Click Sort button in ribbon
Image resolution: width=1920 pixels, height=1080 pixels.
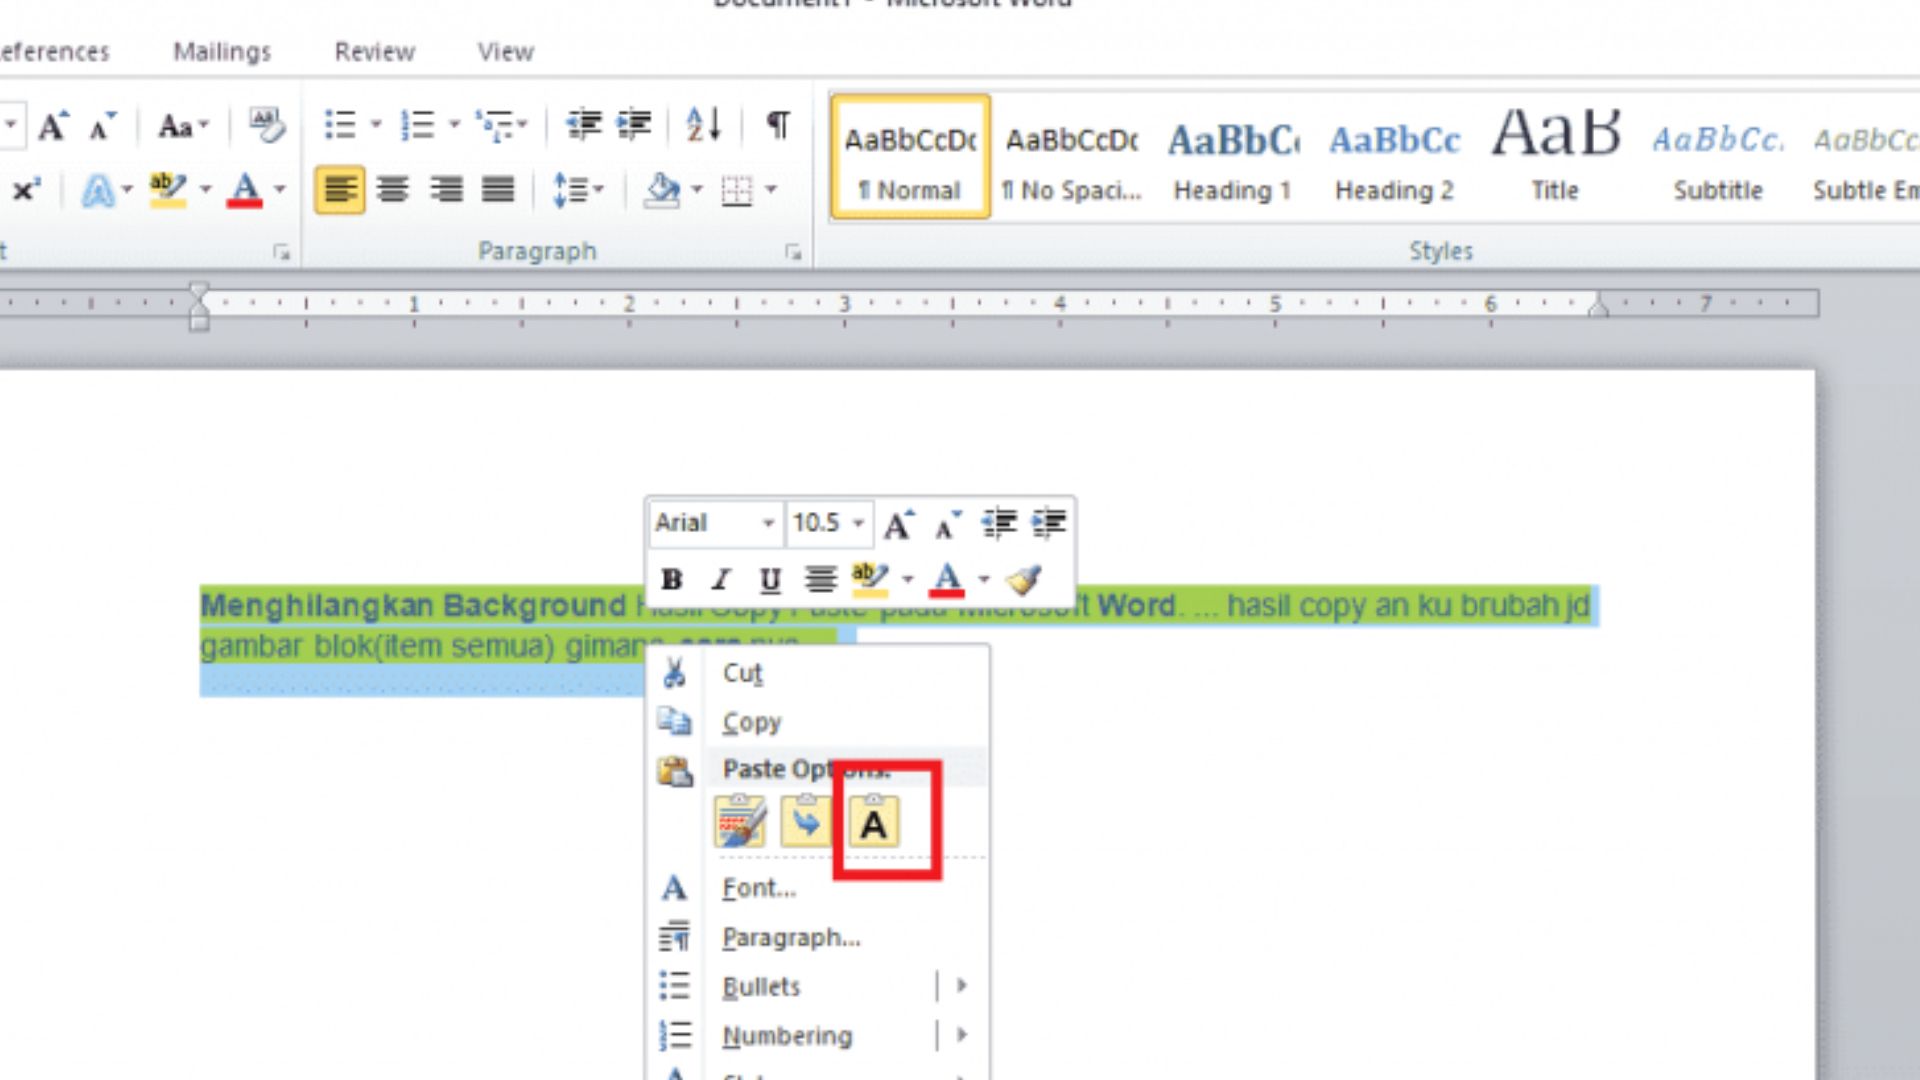pyautogui.click(x=703, y=125)
